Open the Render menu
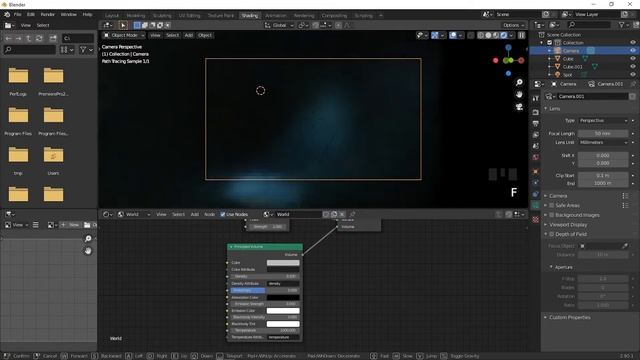640x360 pixels. [47, 14]
